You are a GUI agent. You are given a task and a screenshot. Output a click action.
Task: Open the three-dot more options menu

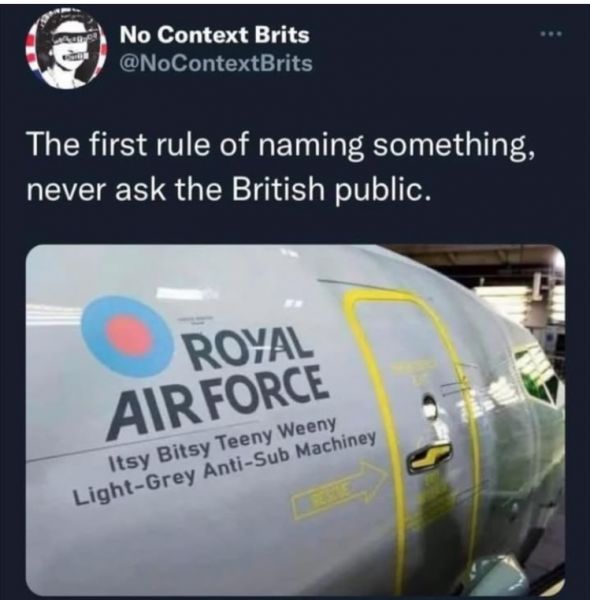551,34
